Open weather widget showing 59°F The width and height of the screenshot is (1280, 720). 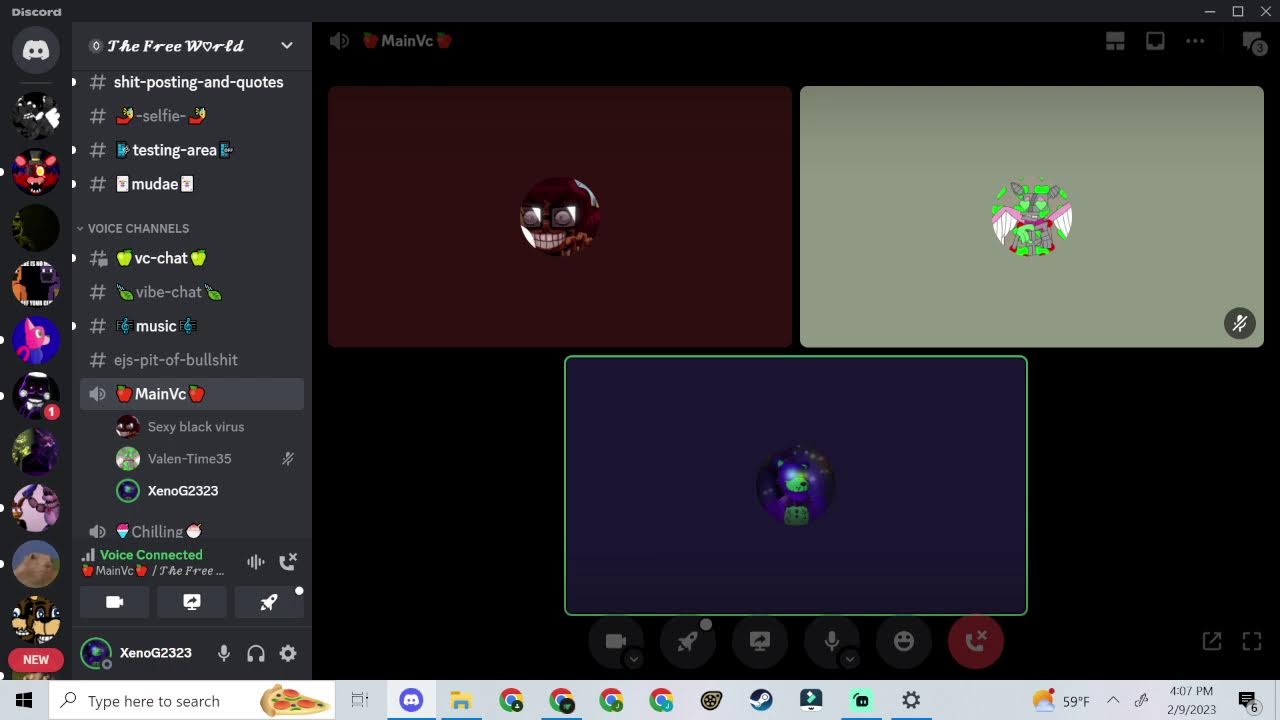click(1061, 701)
